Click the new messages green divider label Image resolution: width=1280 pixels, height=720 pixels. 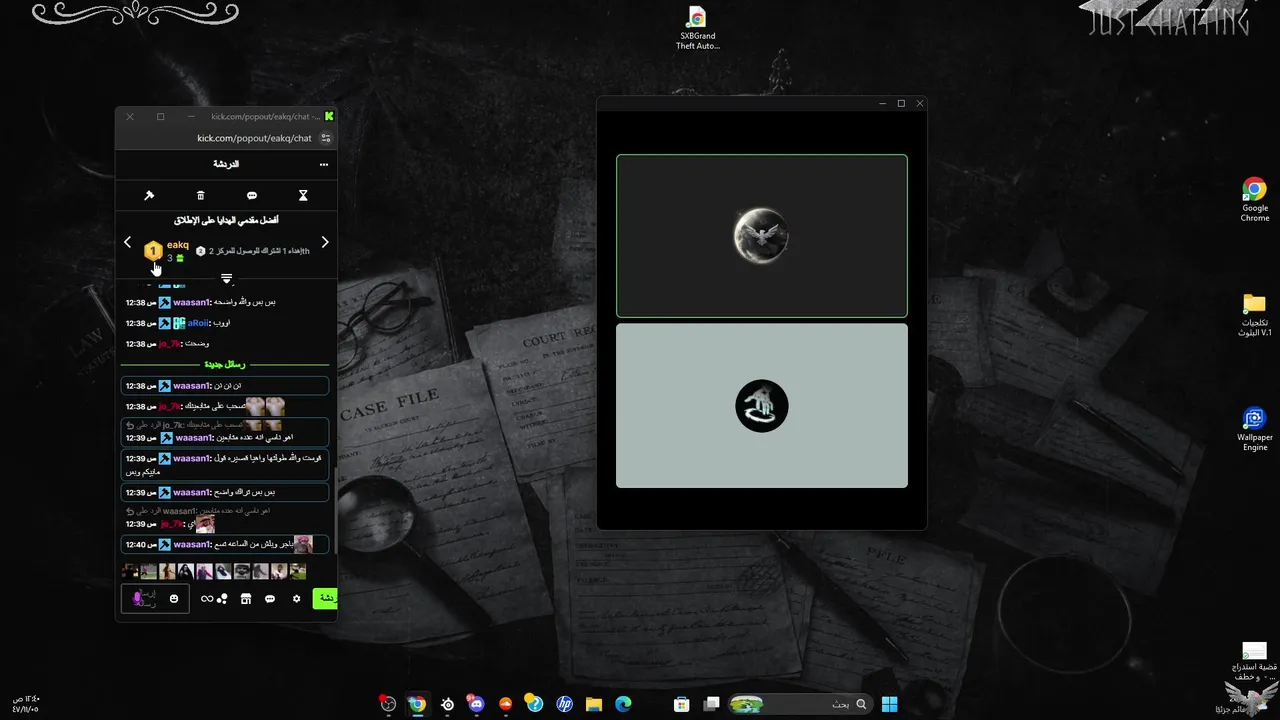point(225,365)
